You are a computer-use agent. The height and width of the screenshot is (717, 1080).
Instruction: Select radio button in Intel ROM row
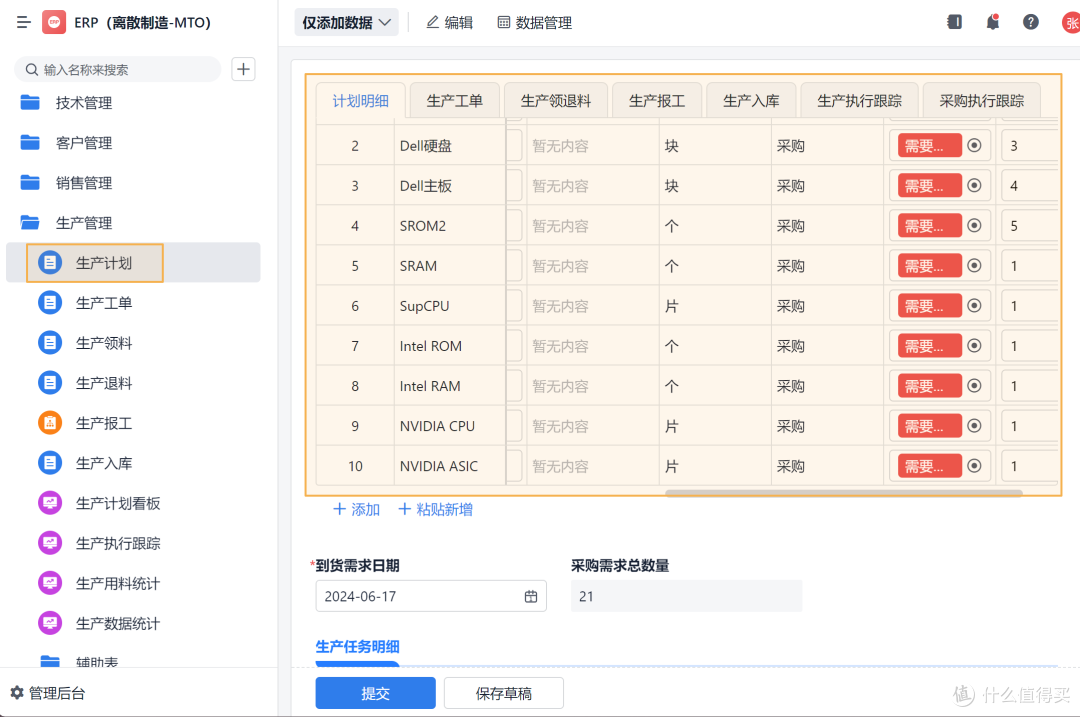tap(974, 346)
